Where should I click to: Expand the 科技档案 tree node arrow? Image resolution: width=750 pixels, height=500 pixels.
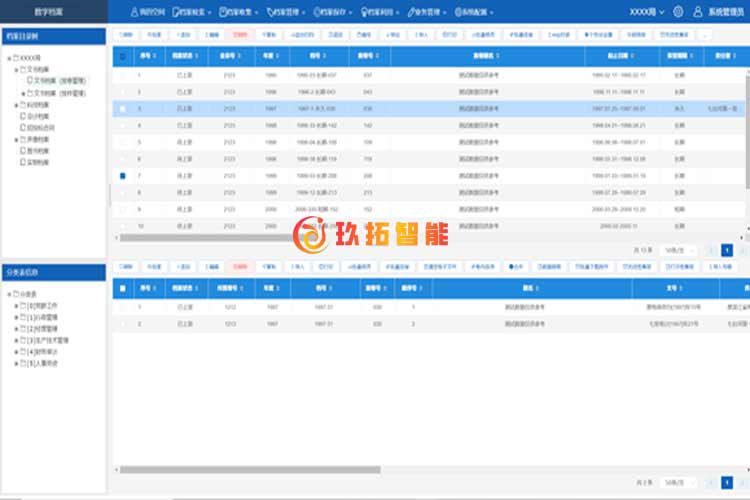pos(16,105)
